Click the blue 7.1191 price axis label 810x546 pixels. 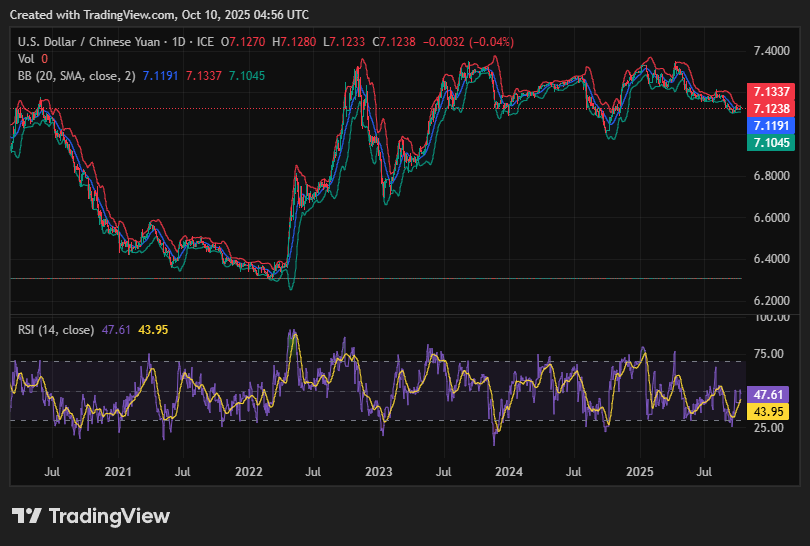(770, 126)
